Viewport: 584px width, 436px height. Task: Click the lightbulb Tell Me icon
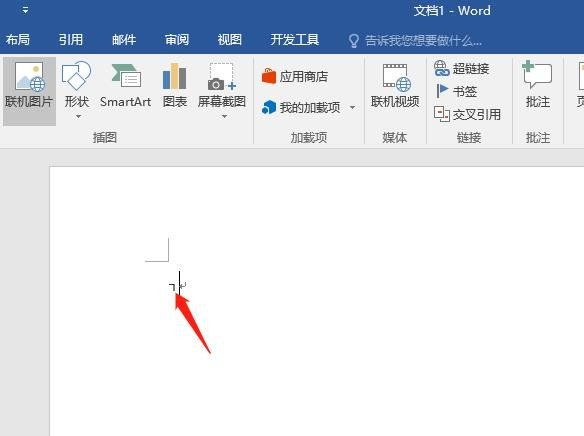point(353,41)
